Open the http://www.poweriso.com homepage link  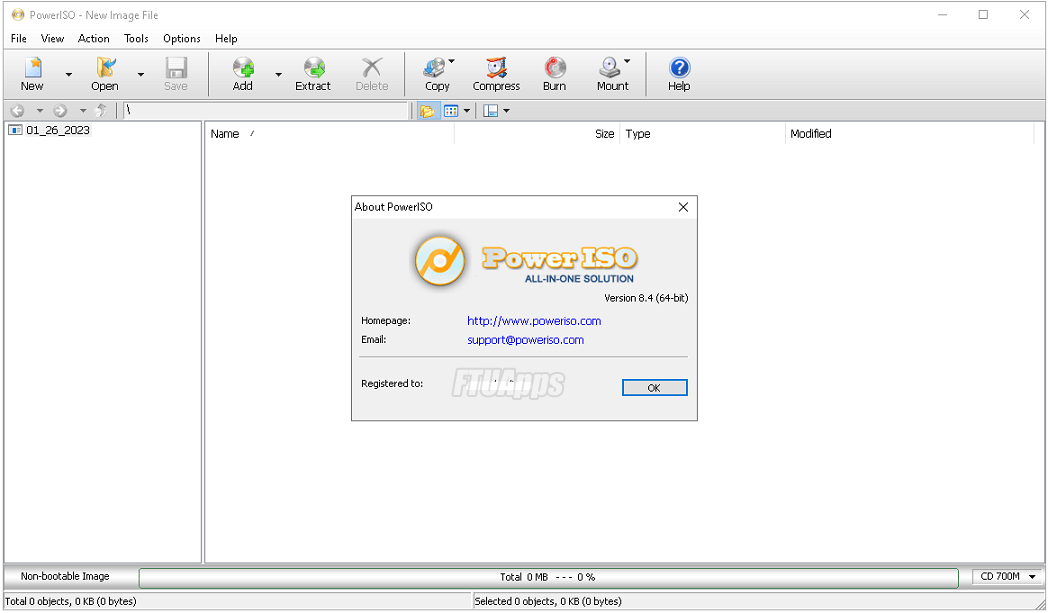pos(534,321)
